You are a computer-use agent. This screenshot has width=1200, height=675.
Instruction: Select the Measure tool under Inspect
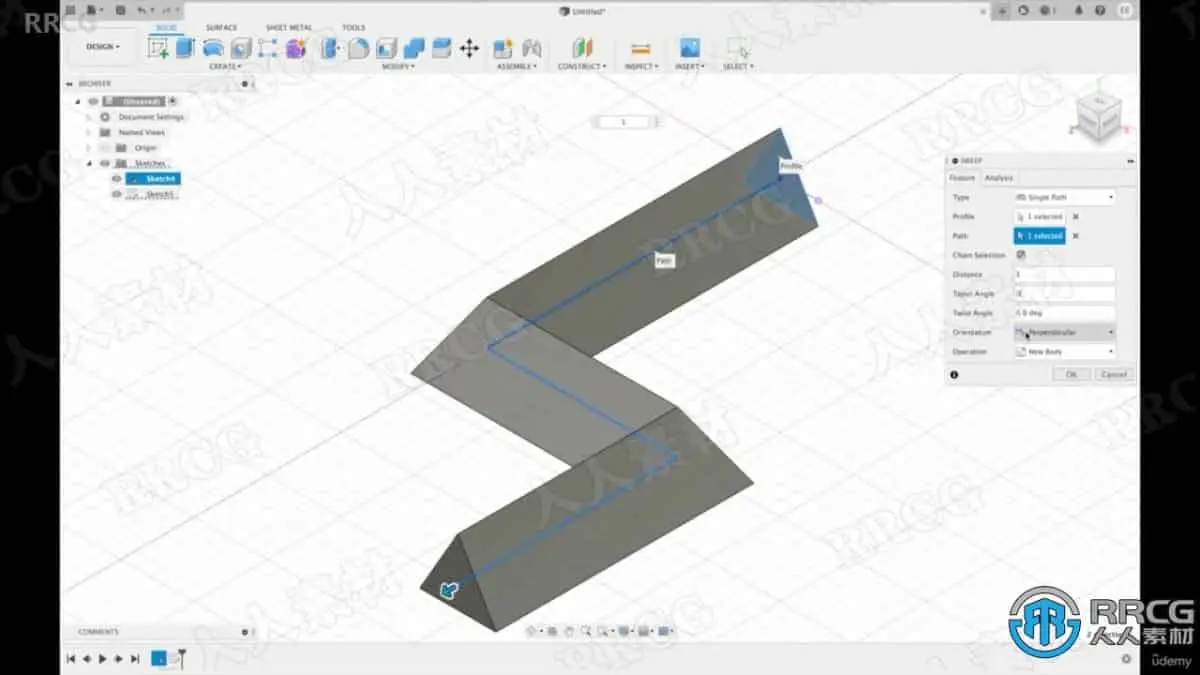[641, 48]
